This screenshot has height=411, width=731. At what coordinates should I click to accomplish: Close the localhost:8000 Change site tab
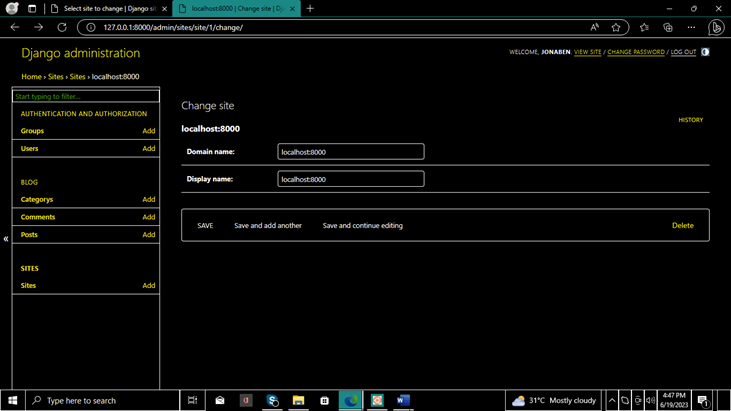point(292,8)
